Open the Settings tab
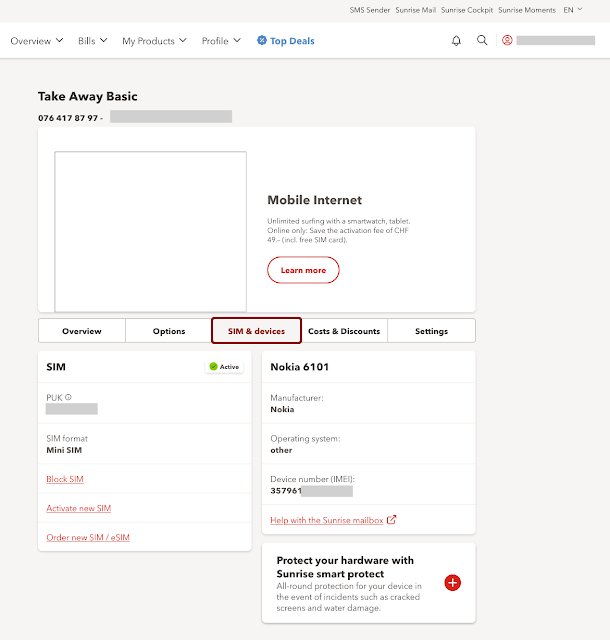Viewport: 610px width, 640px height. 431,331
